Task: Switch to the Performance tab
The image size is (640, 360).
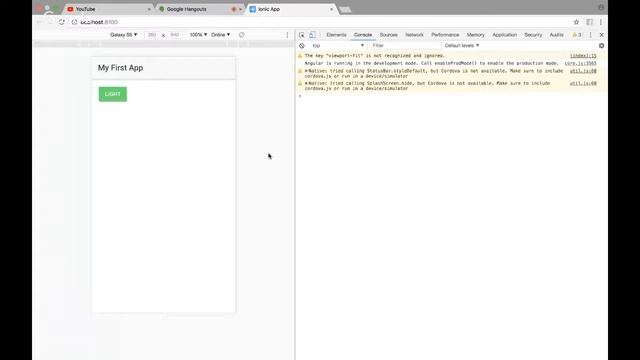Action: click(x=445, y=35)
